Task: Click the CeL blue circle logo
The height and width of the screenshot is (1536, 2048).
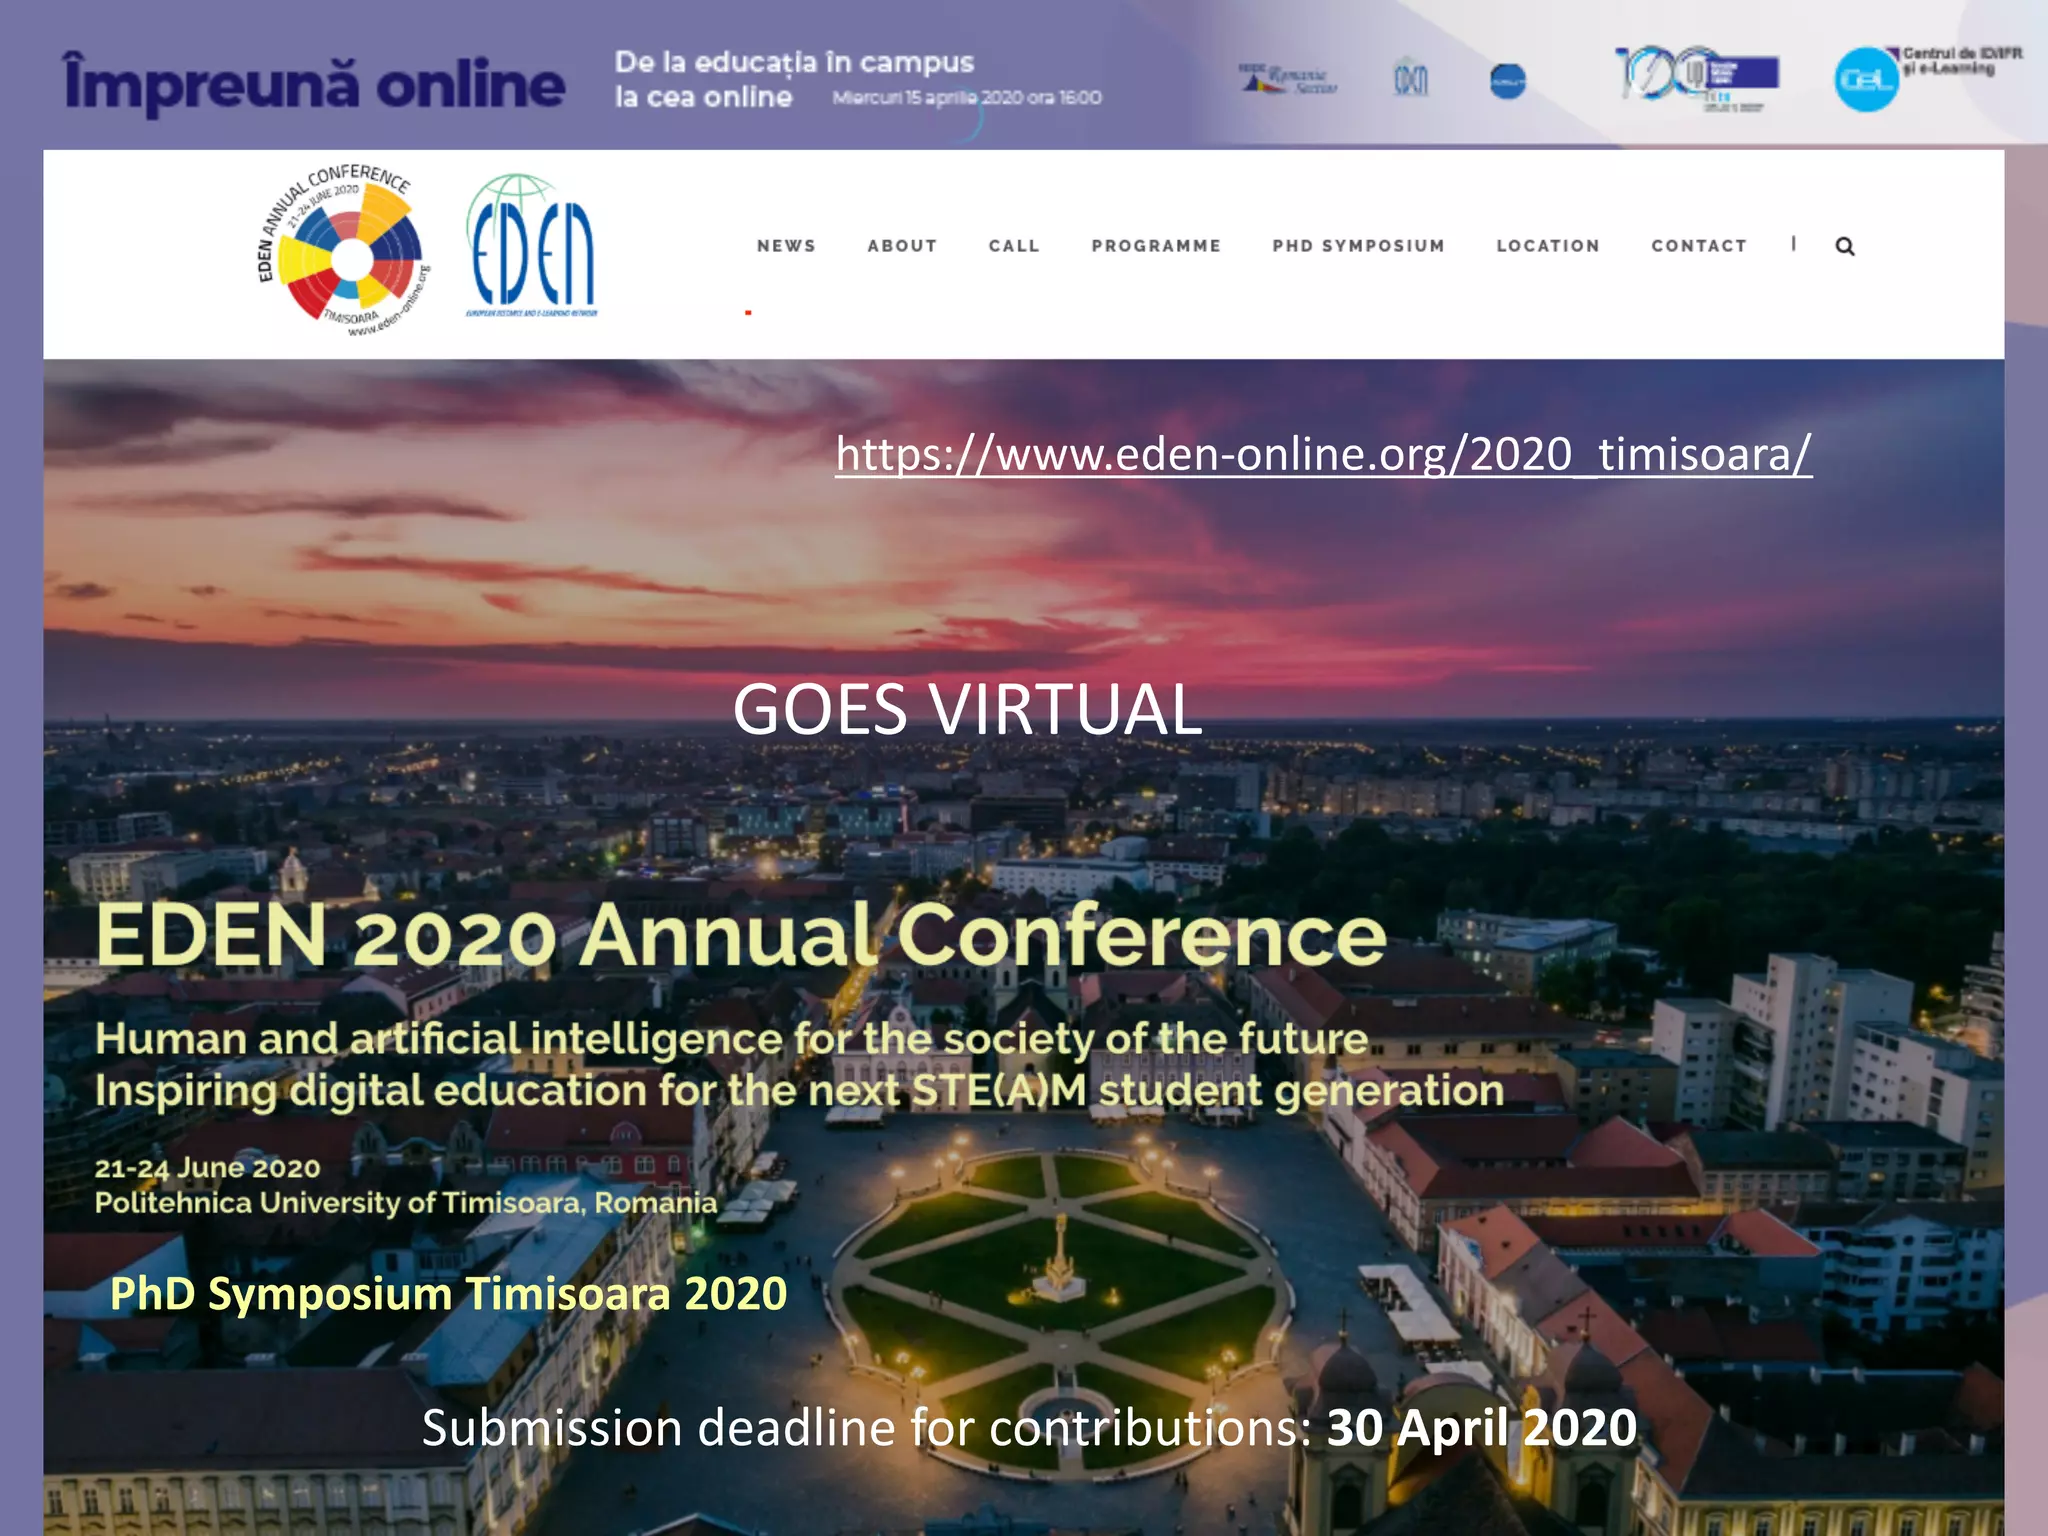Action: click(x=1866, y=80)
